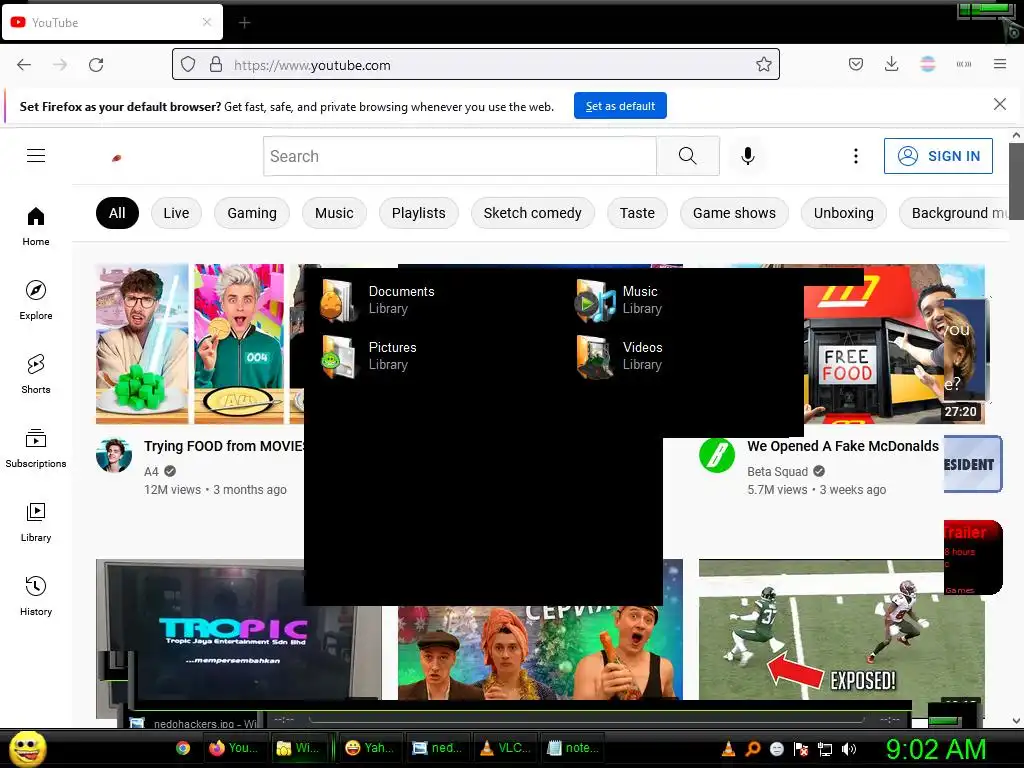Screen dimensions: 1024x768
Task: Select the Music filter chip
Action: pos(334,213)
